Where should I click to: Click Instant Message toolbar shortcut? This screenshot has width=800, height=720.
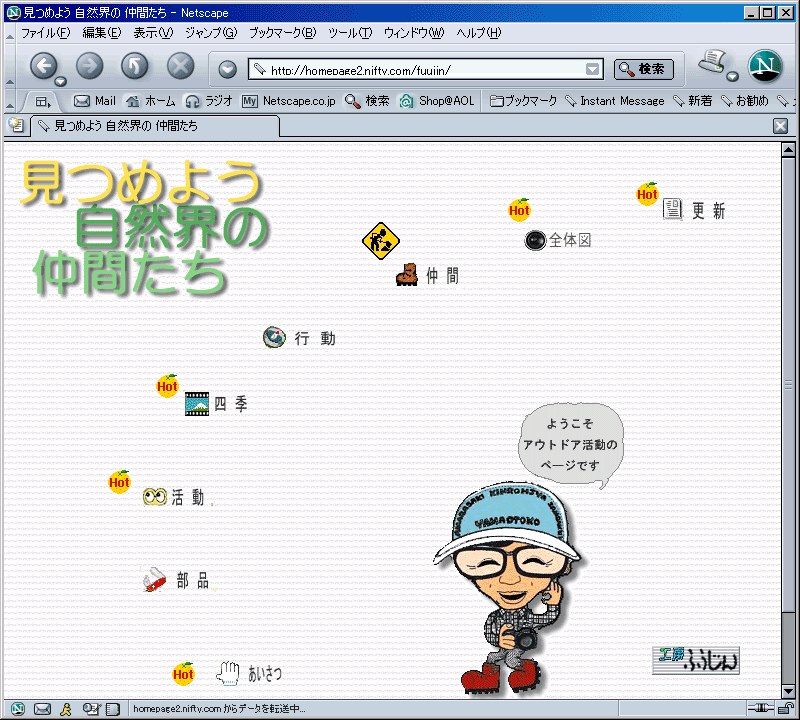[615, 101]
